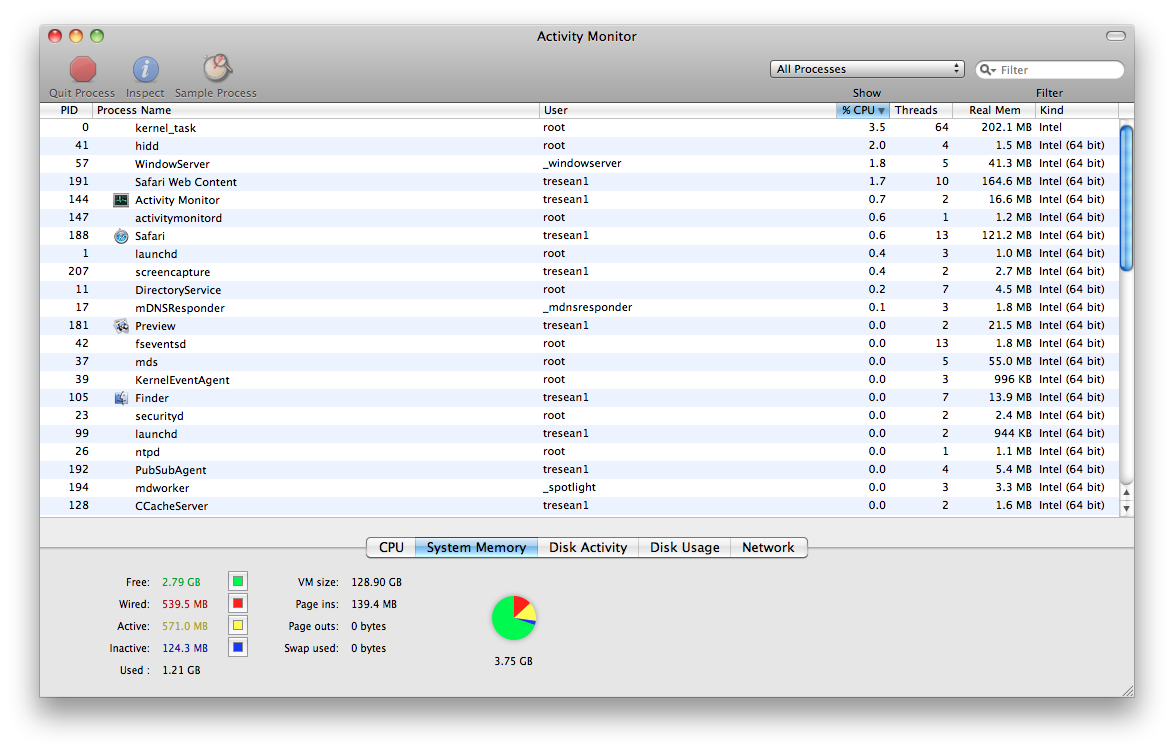The width and height of the screenshot is (1174, 752).
Task: Sort by the Process Name column header
Action: [314, 110]
